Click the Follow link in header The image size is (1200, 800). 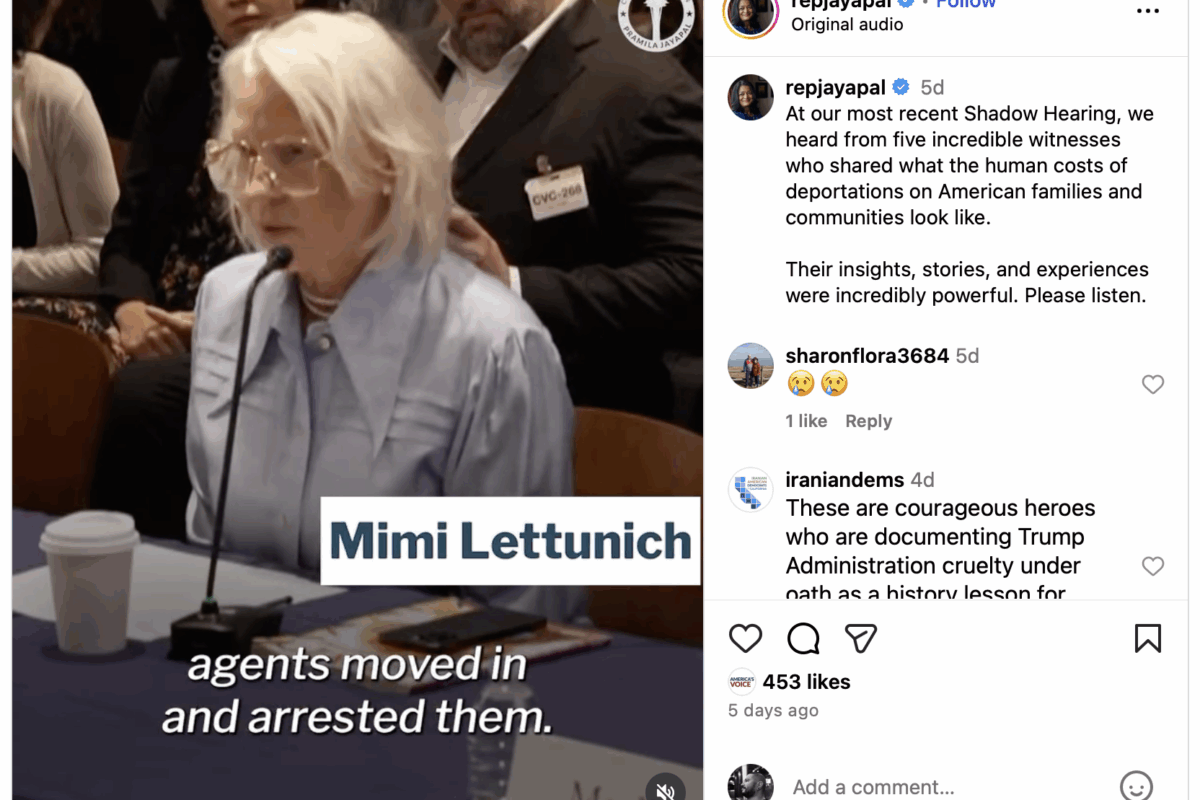pyautogui.click(x=966, y=4)
